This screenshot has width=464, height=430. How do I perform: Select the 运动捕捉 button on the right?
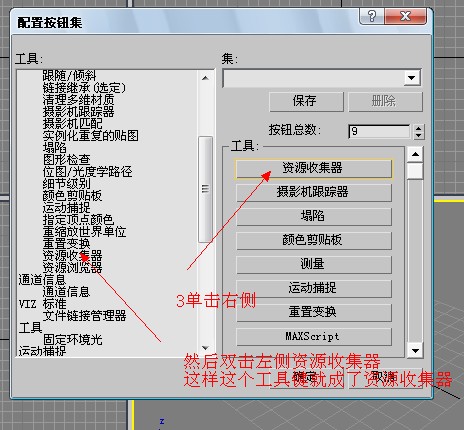tap(314, 288)
